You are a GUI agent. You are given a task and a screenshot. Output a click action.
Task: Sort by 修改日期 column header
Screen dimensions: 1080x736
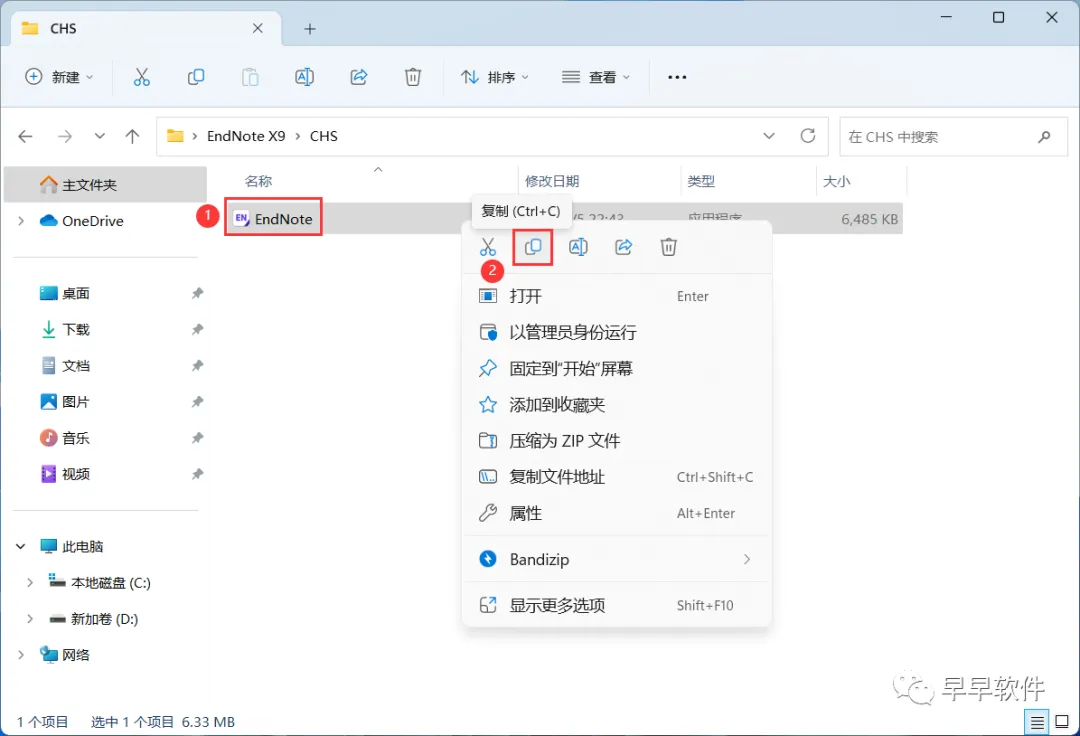[552, 181]
